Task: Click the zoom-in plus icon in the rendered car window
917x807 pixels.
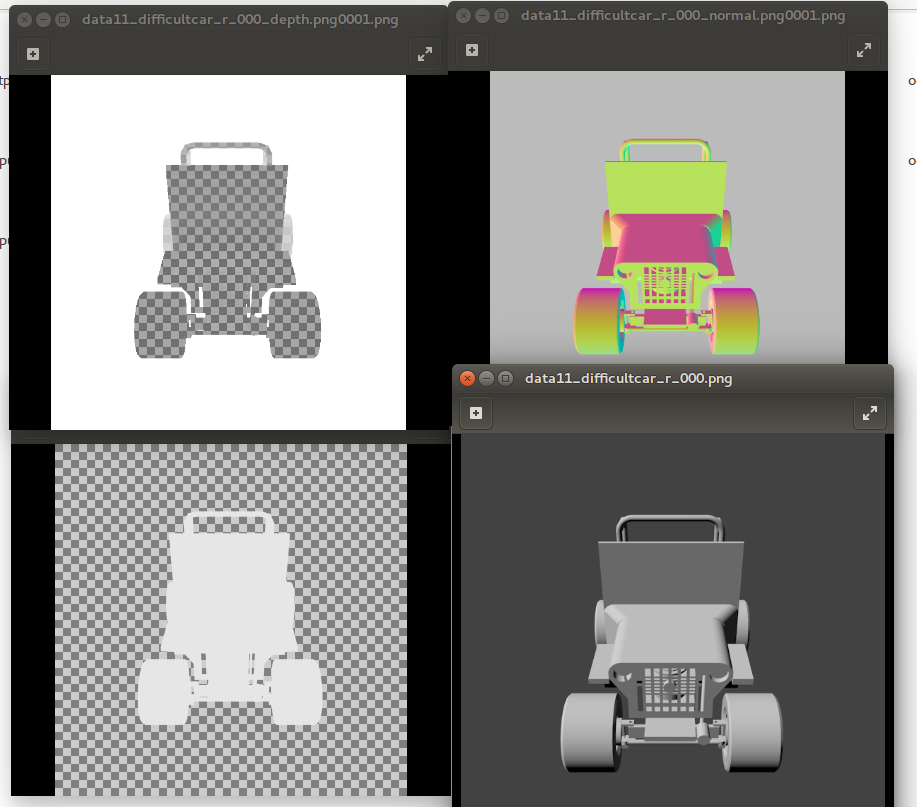Action: tap(476, 413)
